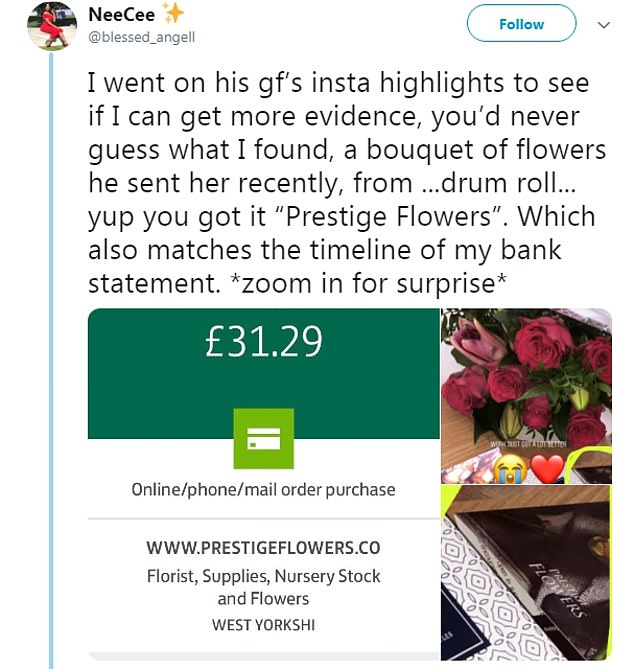Image resolution: width=634 pixels, height=669 pixels.
Task: Click the 'Online/phone/mail order purchase' label
Action: [x=263, y=490]
